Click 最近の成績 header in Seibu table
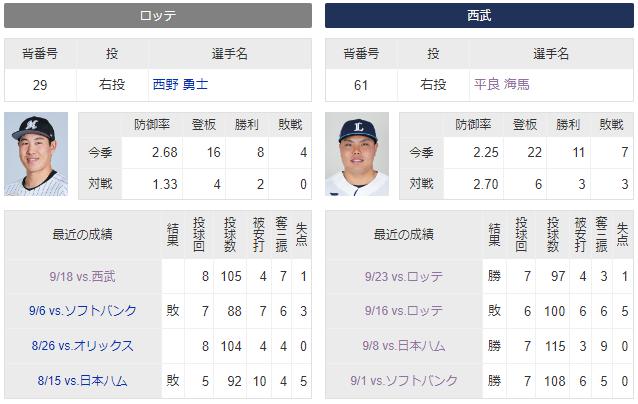 click(404, 234)
